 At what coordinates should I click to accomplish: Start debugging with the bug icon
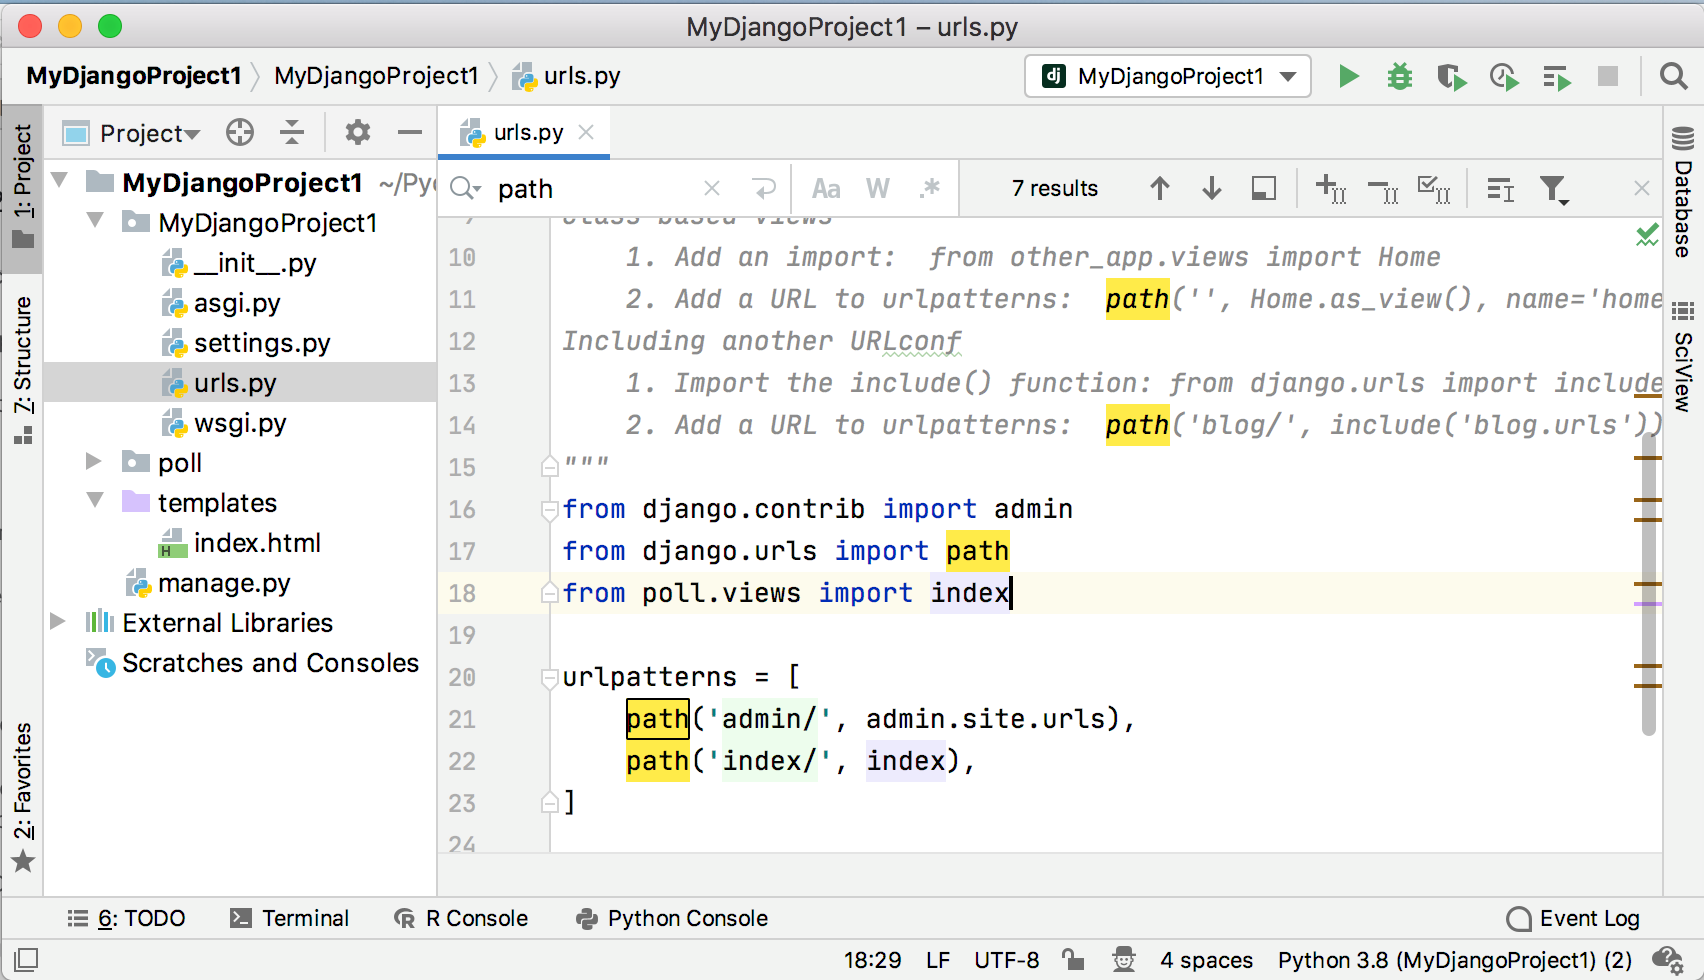pyautogui.click(x=1400, y=76)
